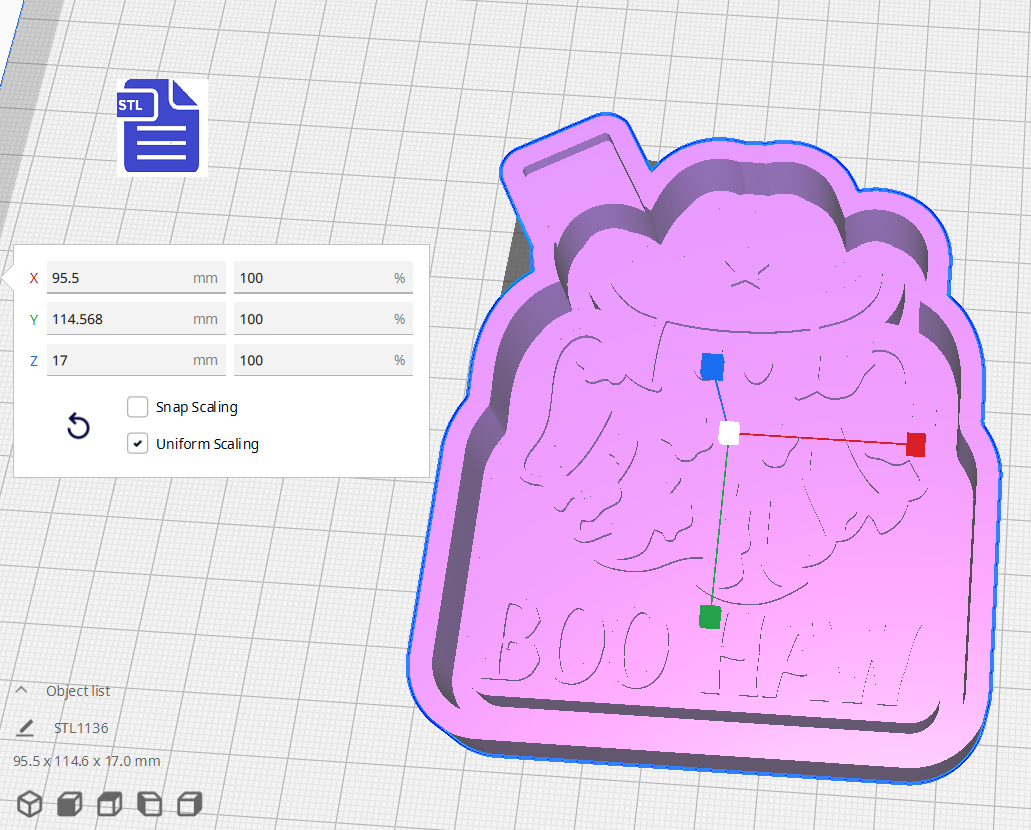Screen dimensions: 1031x830
Task: Enable the Snap Scaling checkbox
Action: click(x=137, y=407)
